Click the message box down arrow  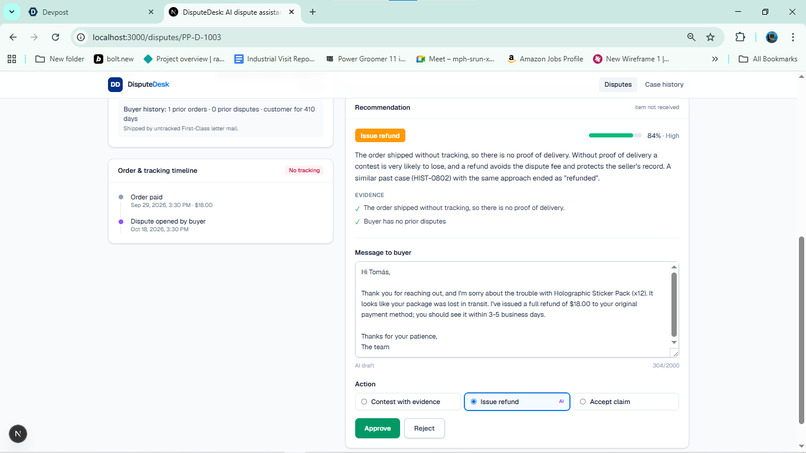(674, 342)
